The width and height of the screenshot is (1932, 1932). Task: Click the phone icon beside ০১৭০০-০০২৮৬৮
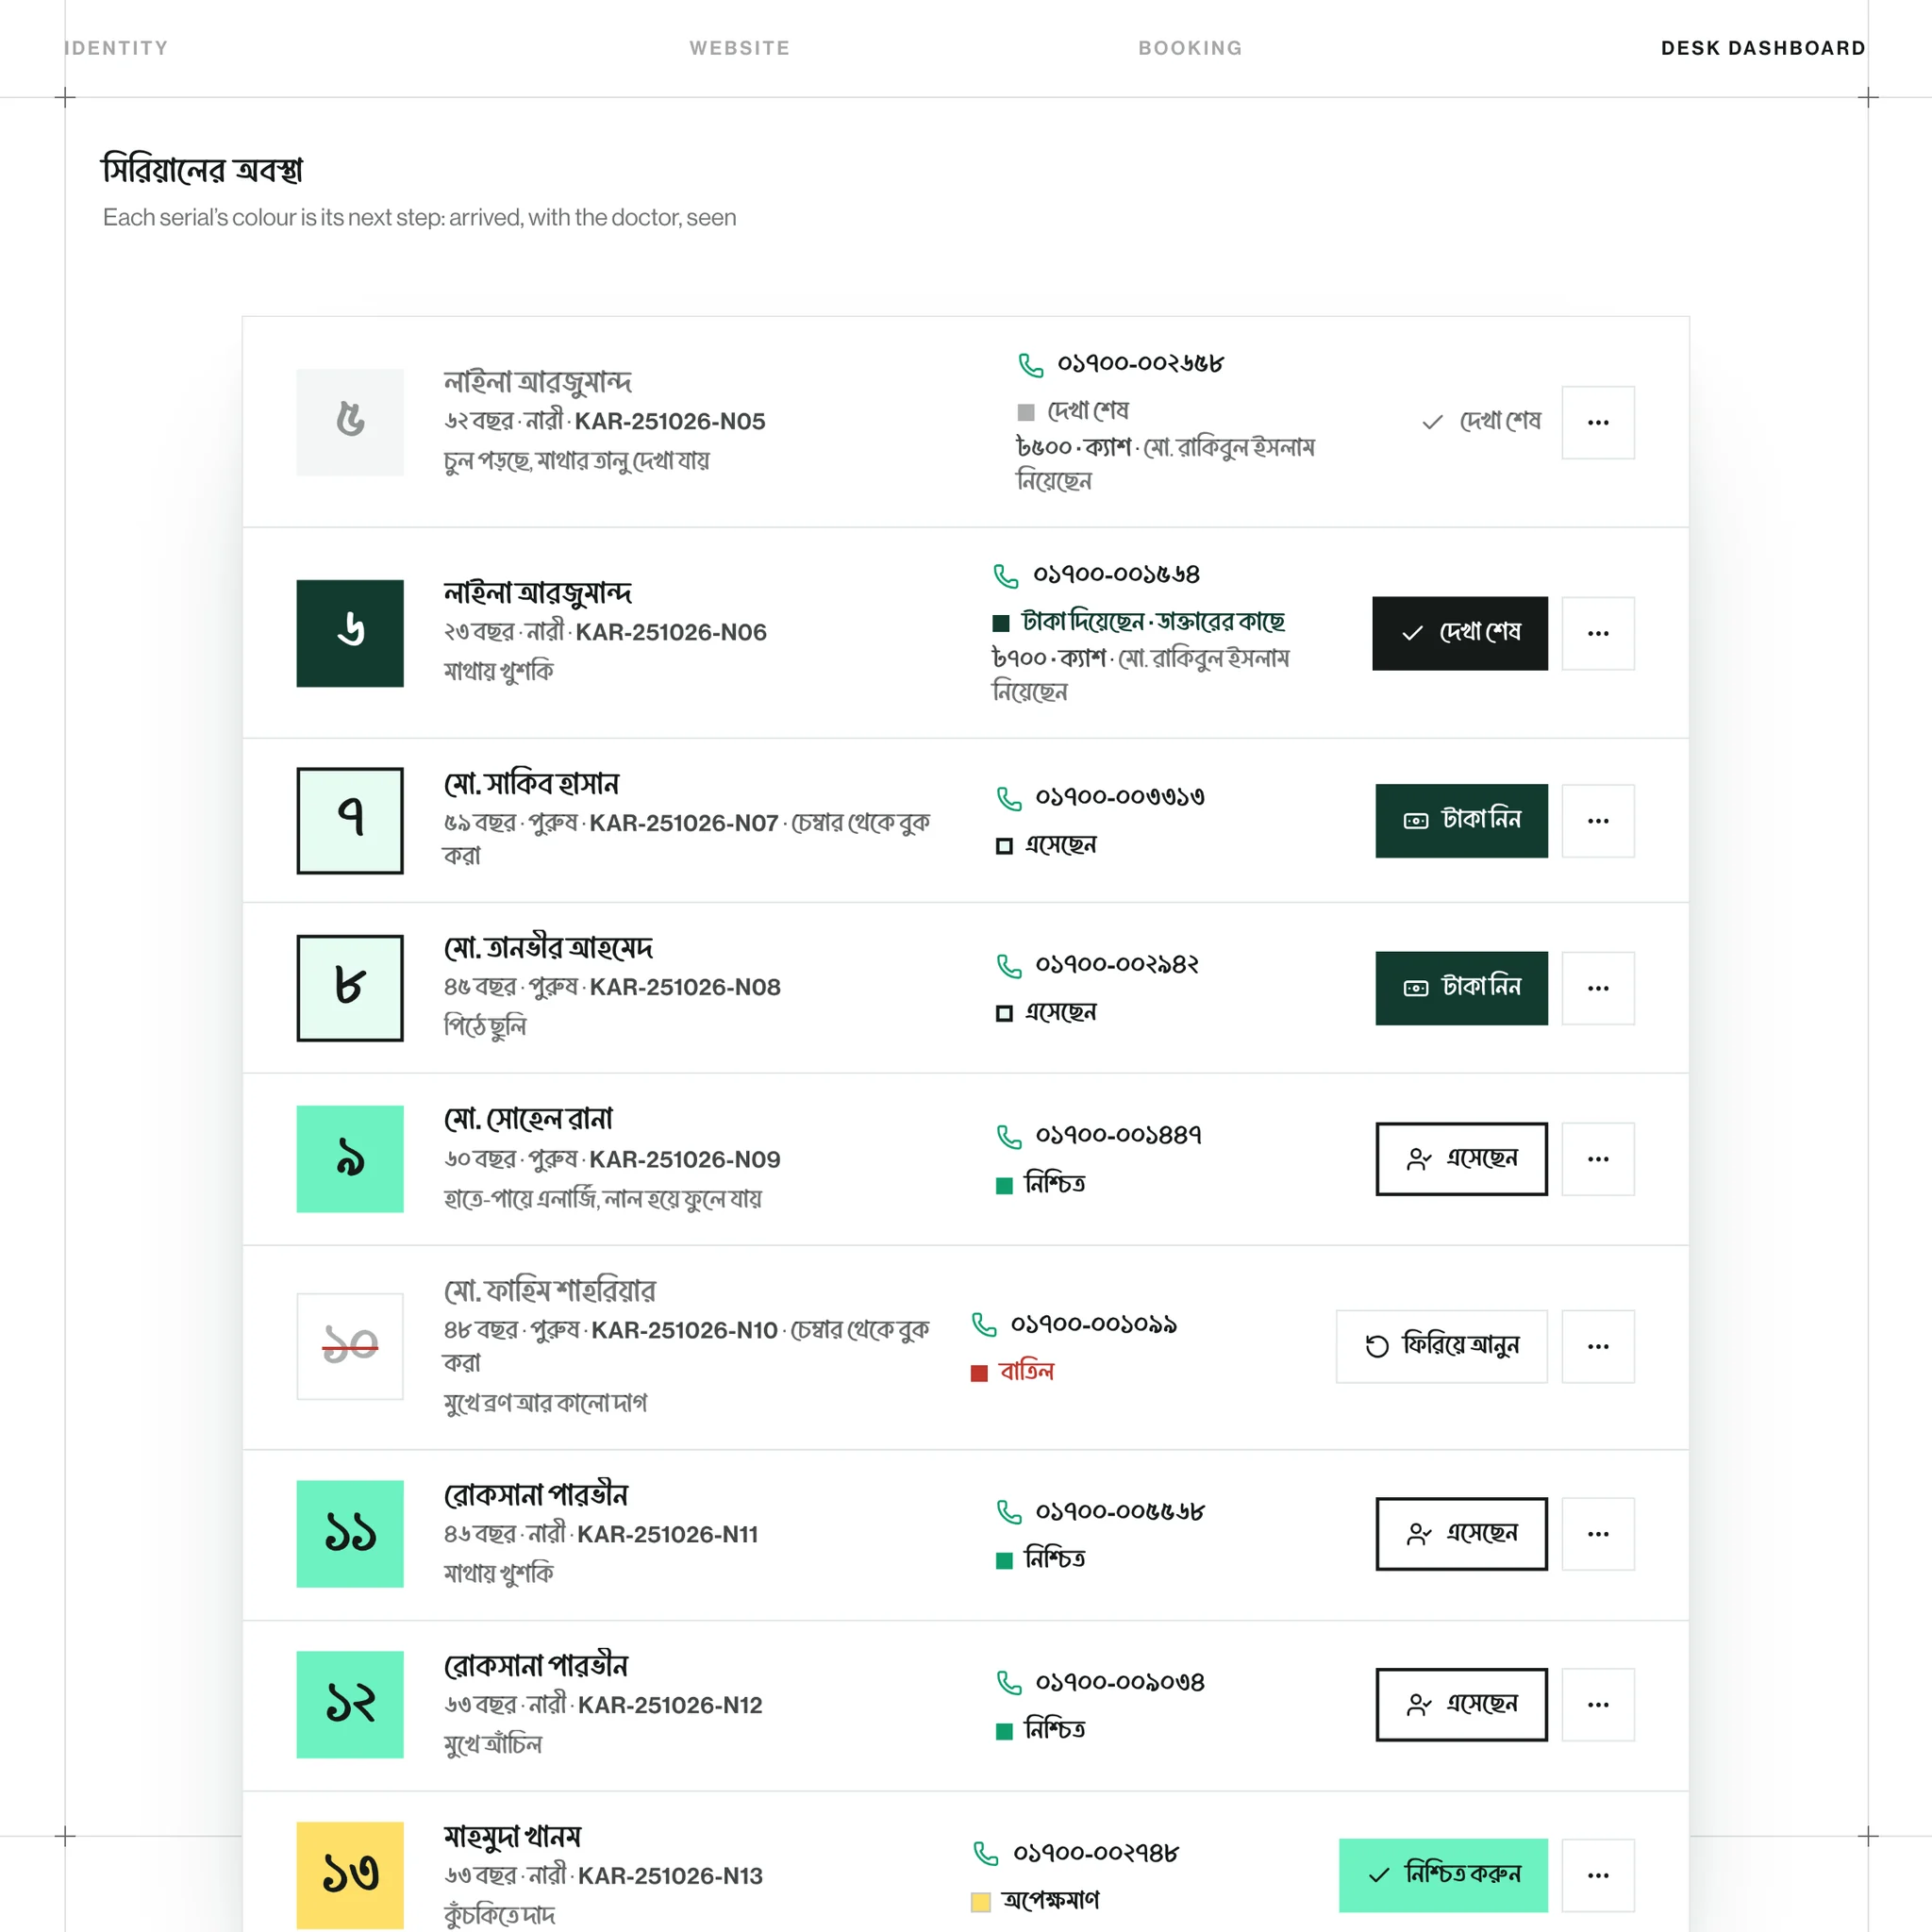click(x=1030, y=365)
